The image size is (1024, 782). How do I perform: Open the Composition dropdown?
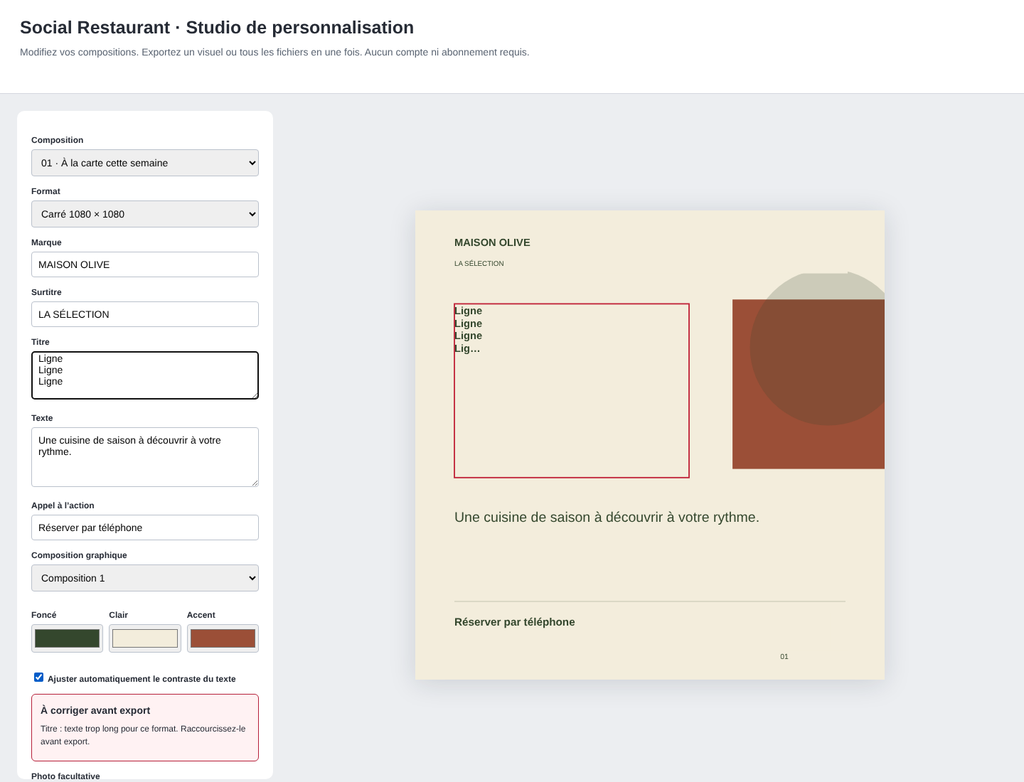click(145, 163)
